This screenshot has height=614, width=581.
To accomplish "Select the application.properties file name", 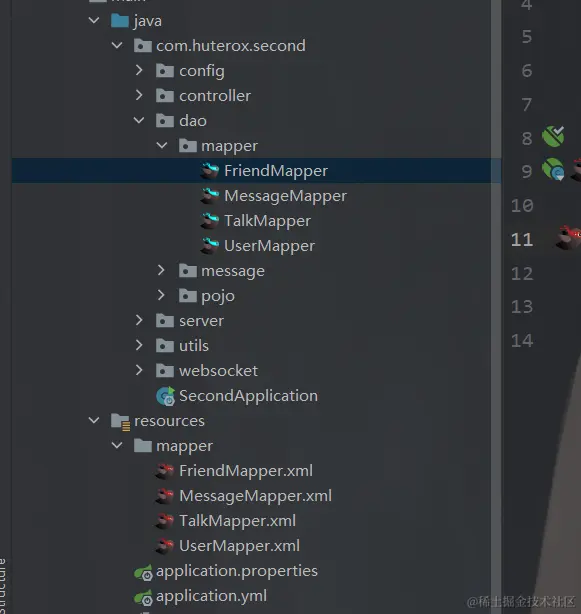I will (x=237, y=572).
